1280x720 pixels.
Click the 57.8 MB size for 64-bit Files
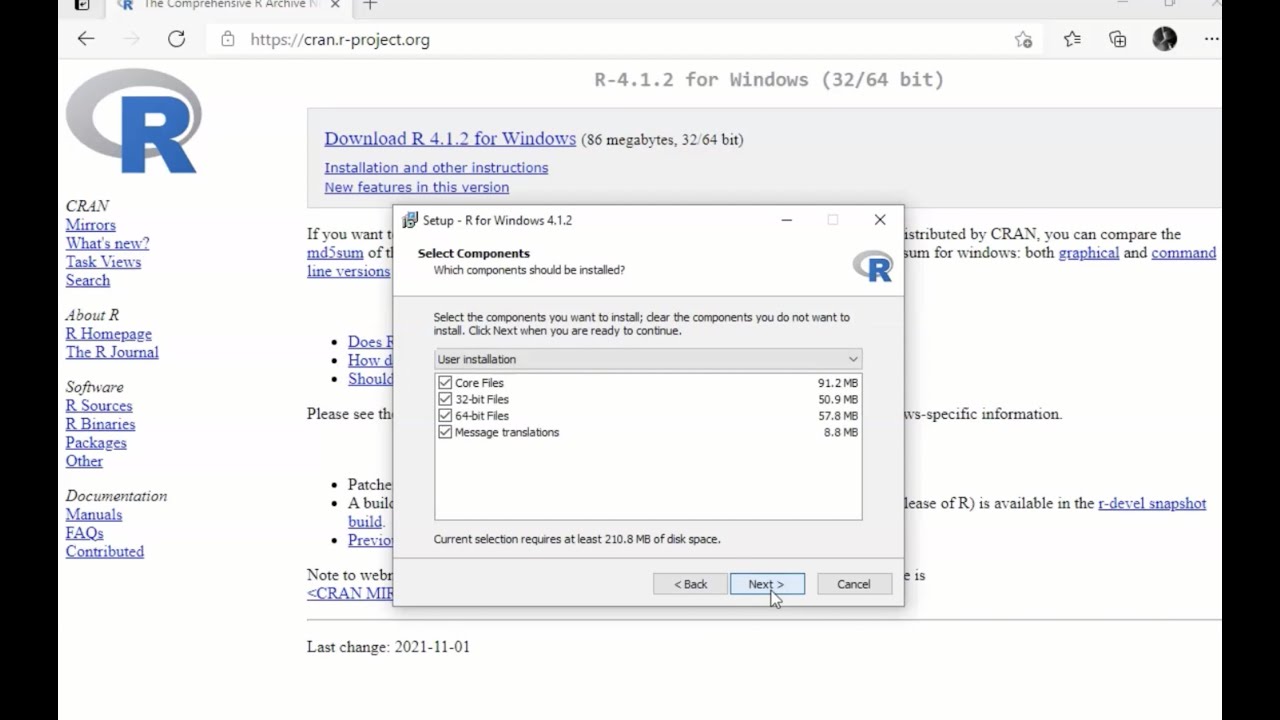point(838,416)
